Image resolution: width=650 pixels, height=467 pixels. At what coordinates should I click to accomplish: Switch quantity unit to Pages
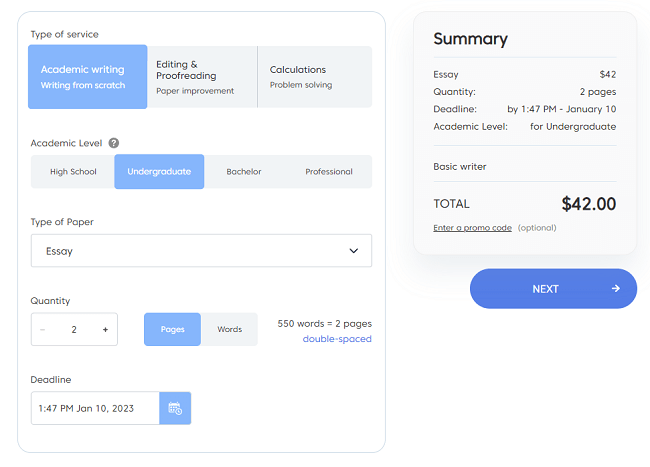coord(172,329)
